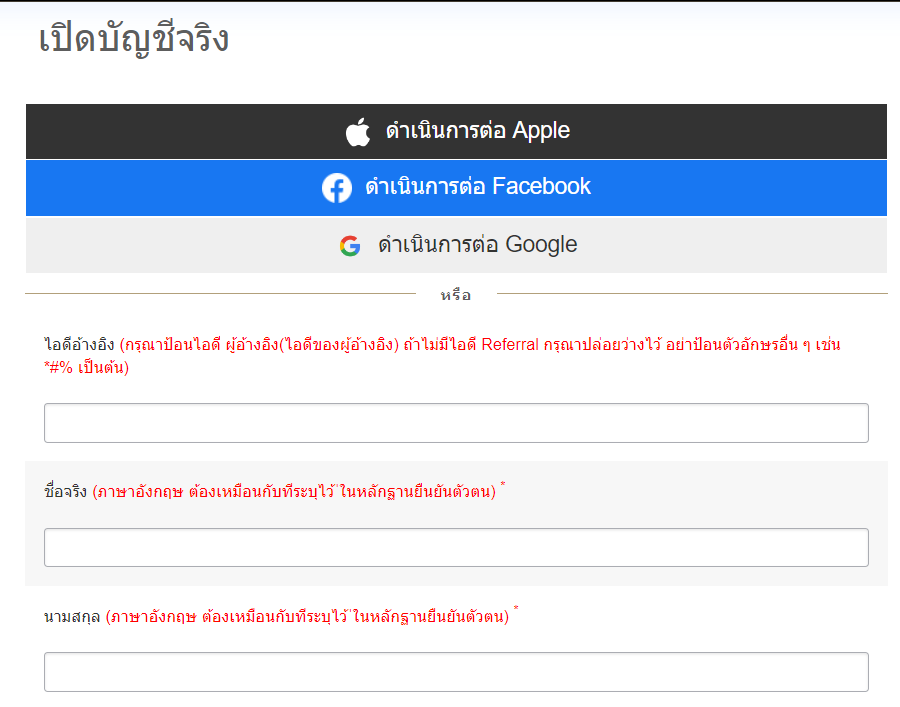Click the red hint beside นามสกุล
900x707 pixels.
coord(308,617)
